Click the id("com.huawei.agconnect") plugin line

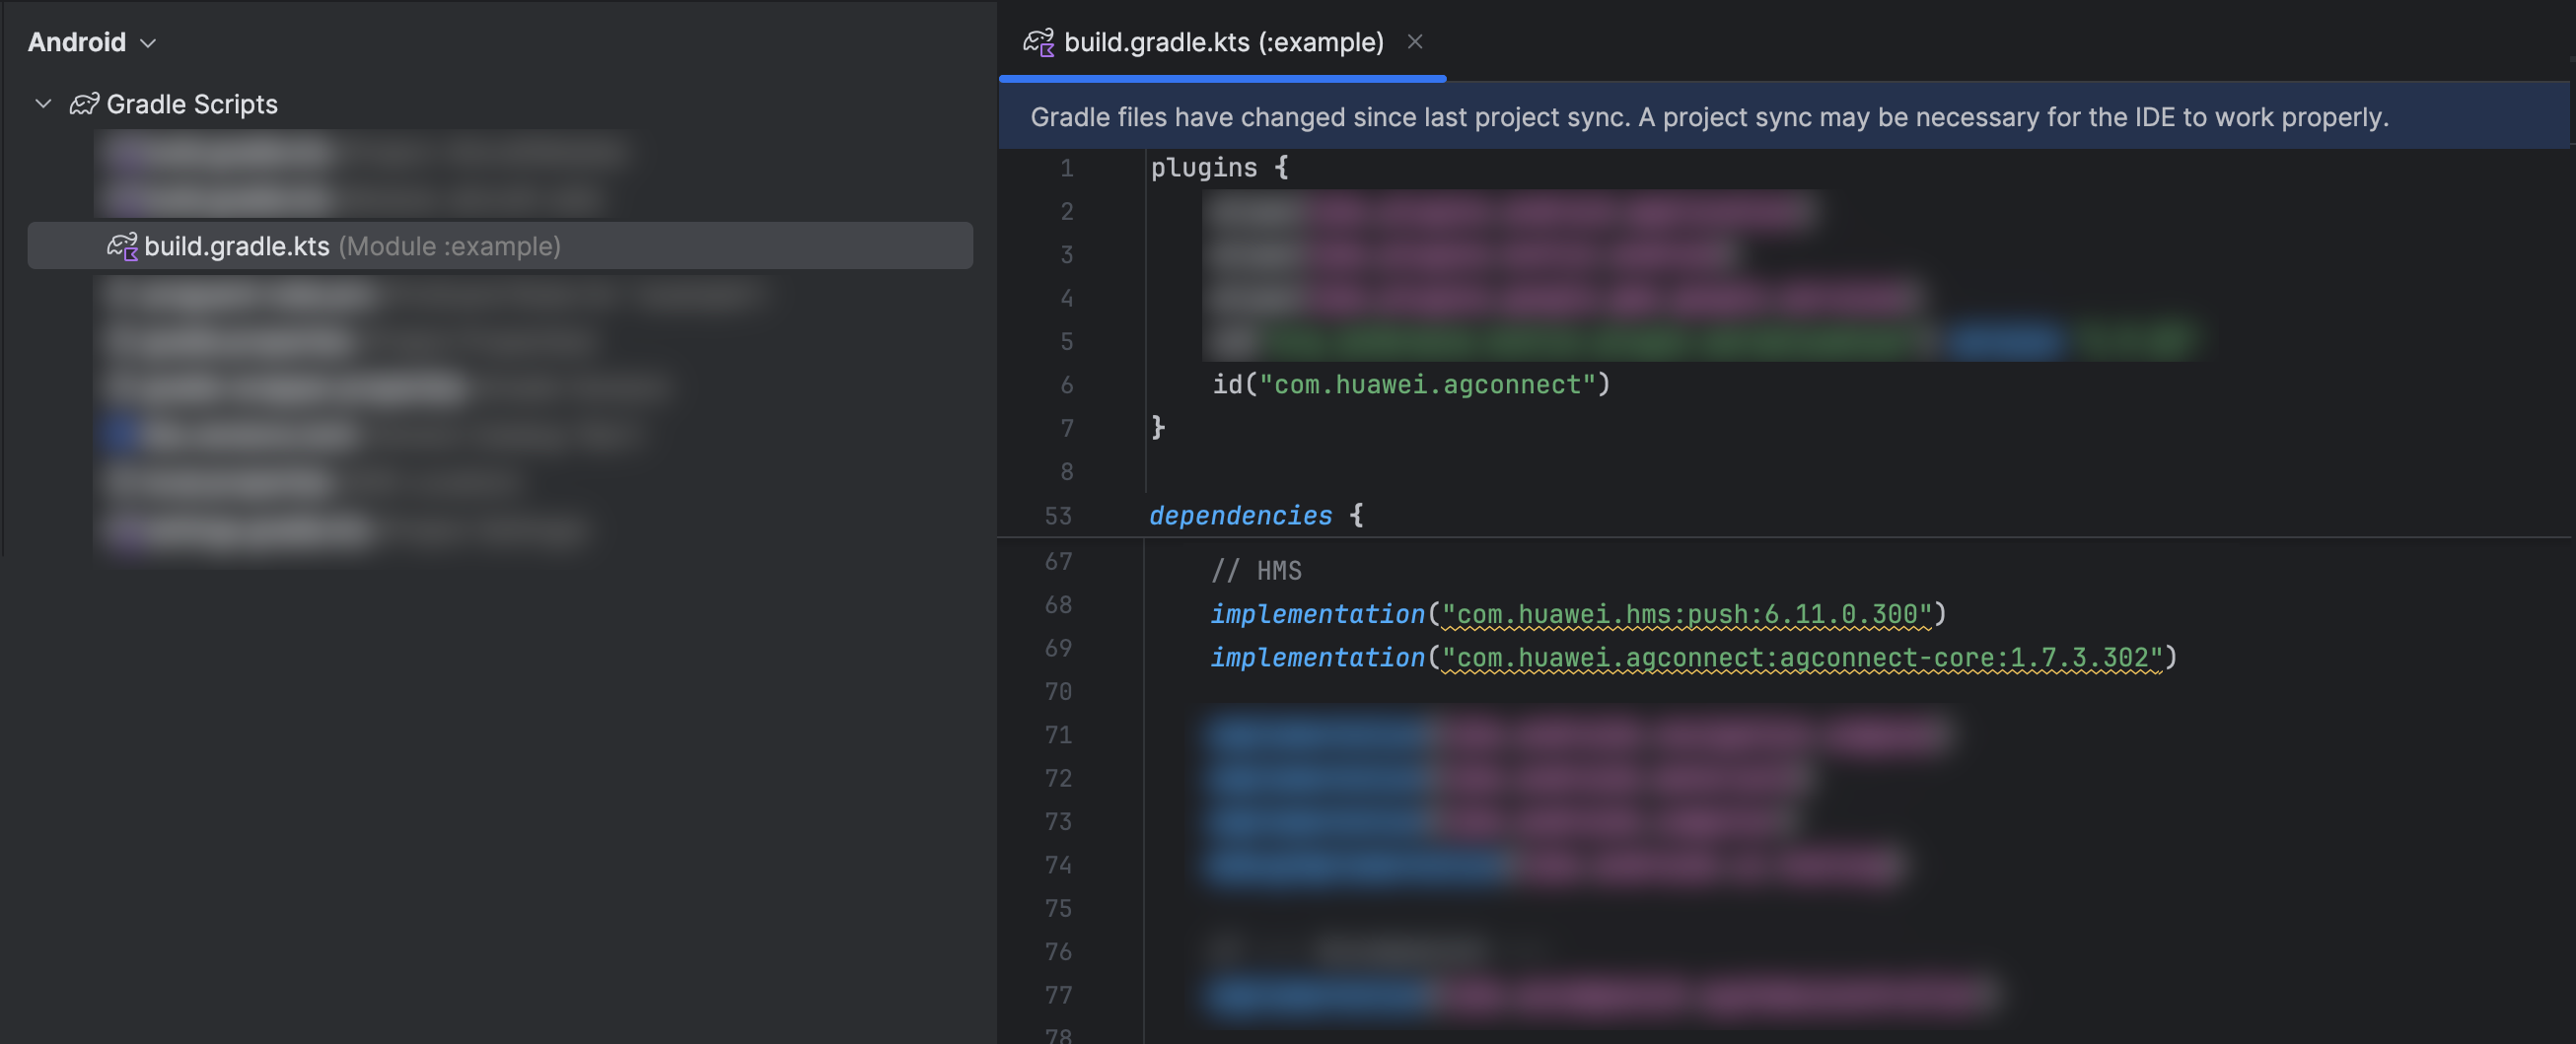(x=1410, y=385)
